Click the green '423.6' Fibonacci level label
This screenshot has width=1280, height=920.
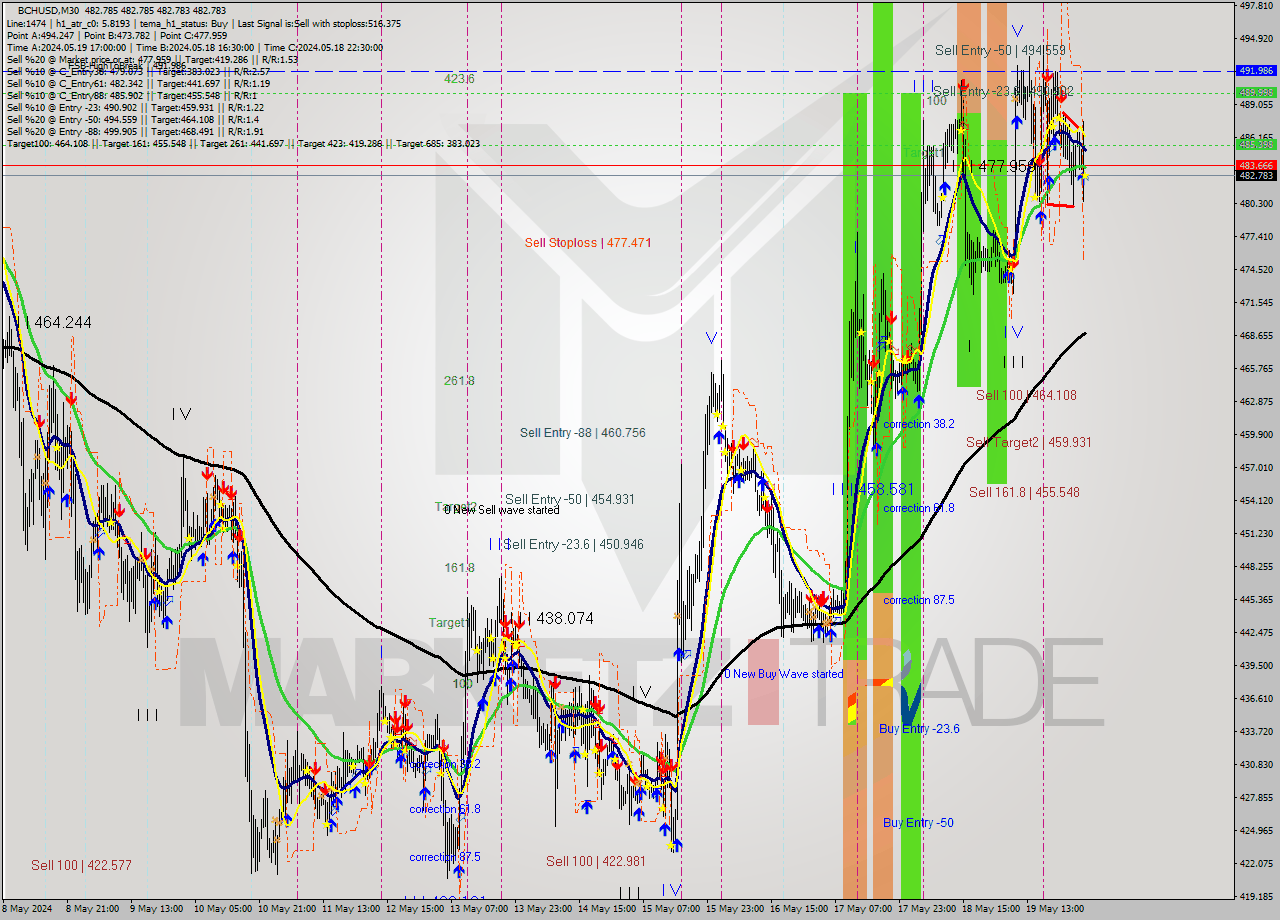[459, 79]
